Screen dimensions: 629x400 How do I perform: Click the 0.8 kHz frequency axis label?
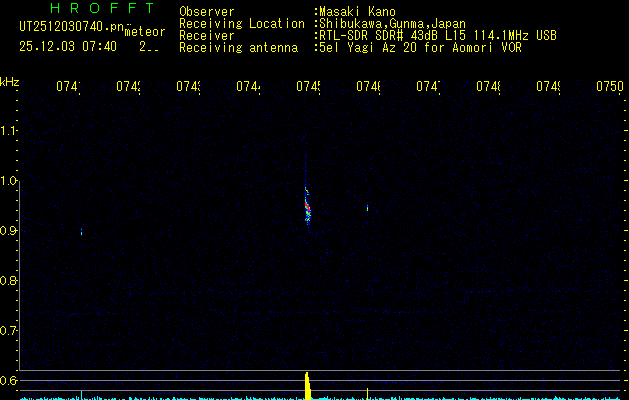[8, 280]
